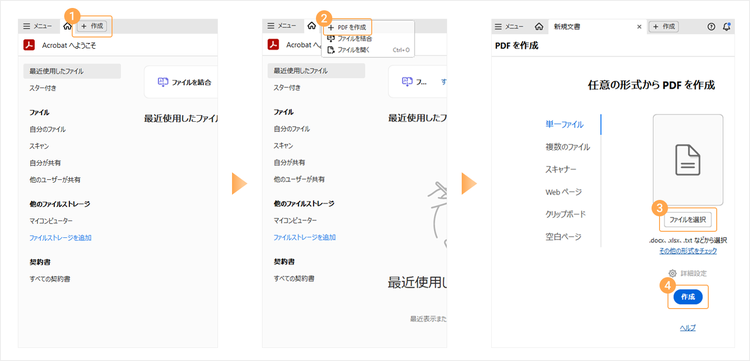Click the ファイルを結合 menu item icon

point(331,39)
